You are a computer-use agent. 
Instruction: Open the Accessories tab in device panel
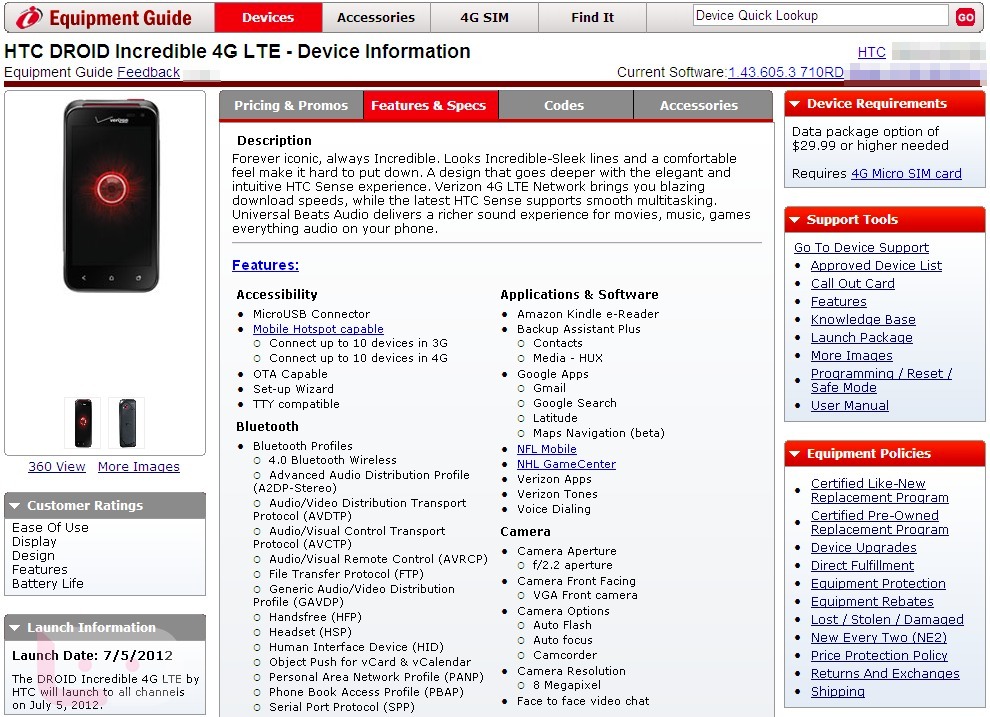pyautogui.click(x=699, y=105)
